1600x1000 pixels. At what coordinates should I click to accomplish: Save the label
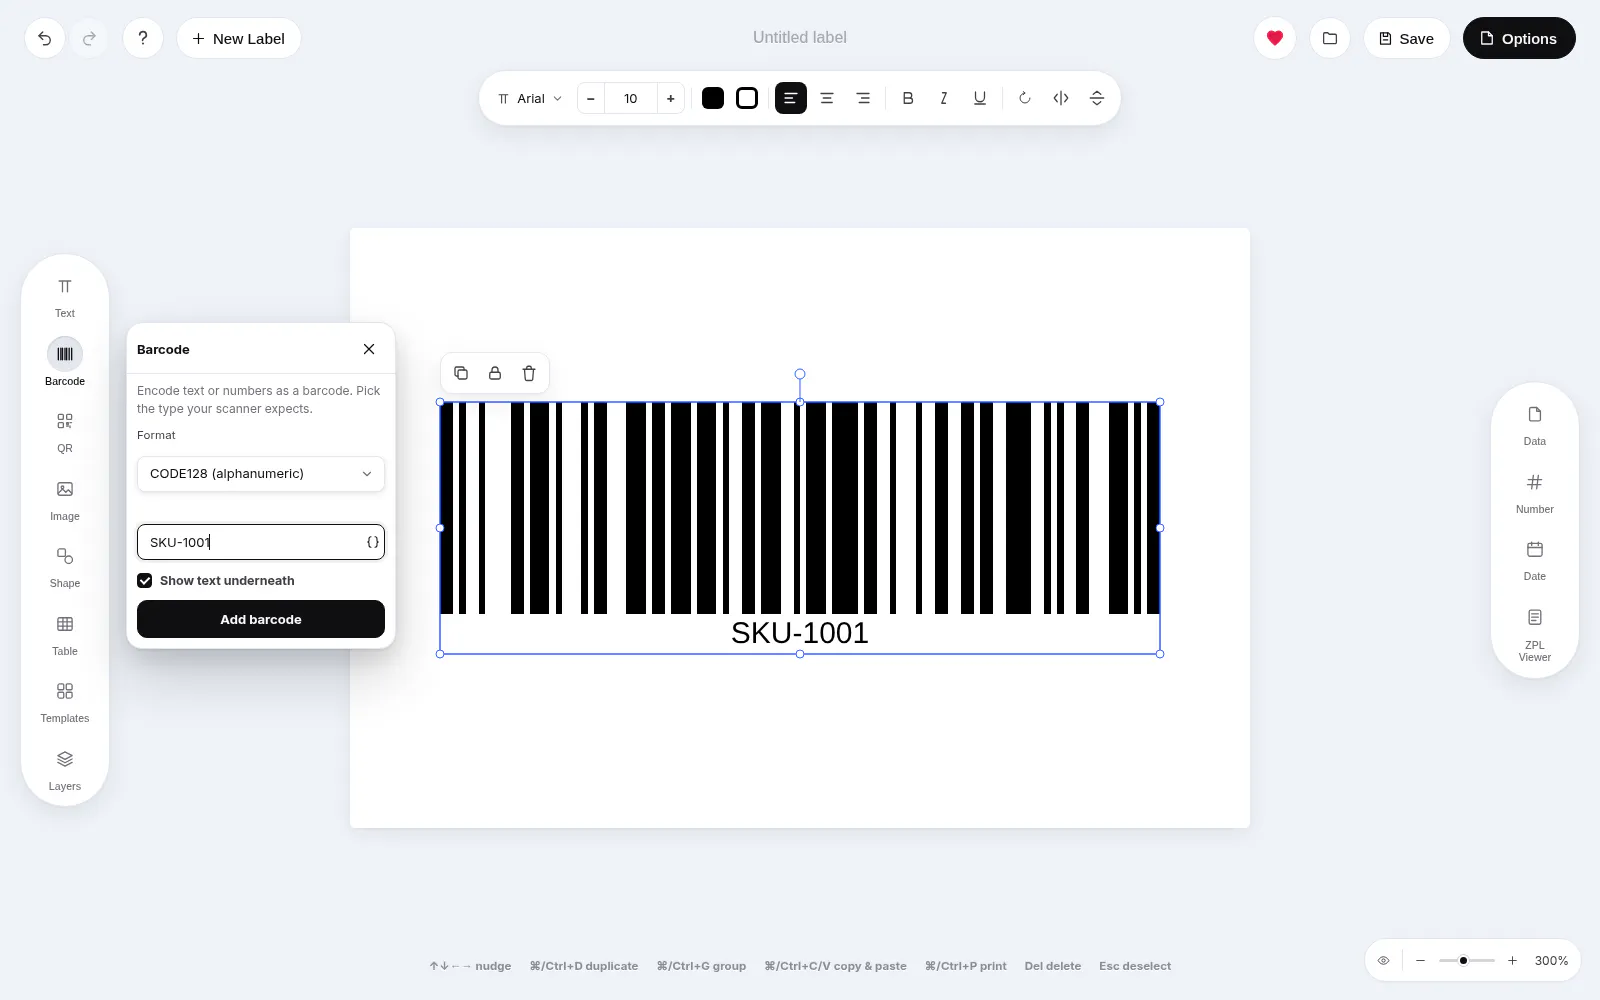click(1407, 38)
